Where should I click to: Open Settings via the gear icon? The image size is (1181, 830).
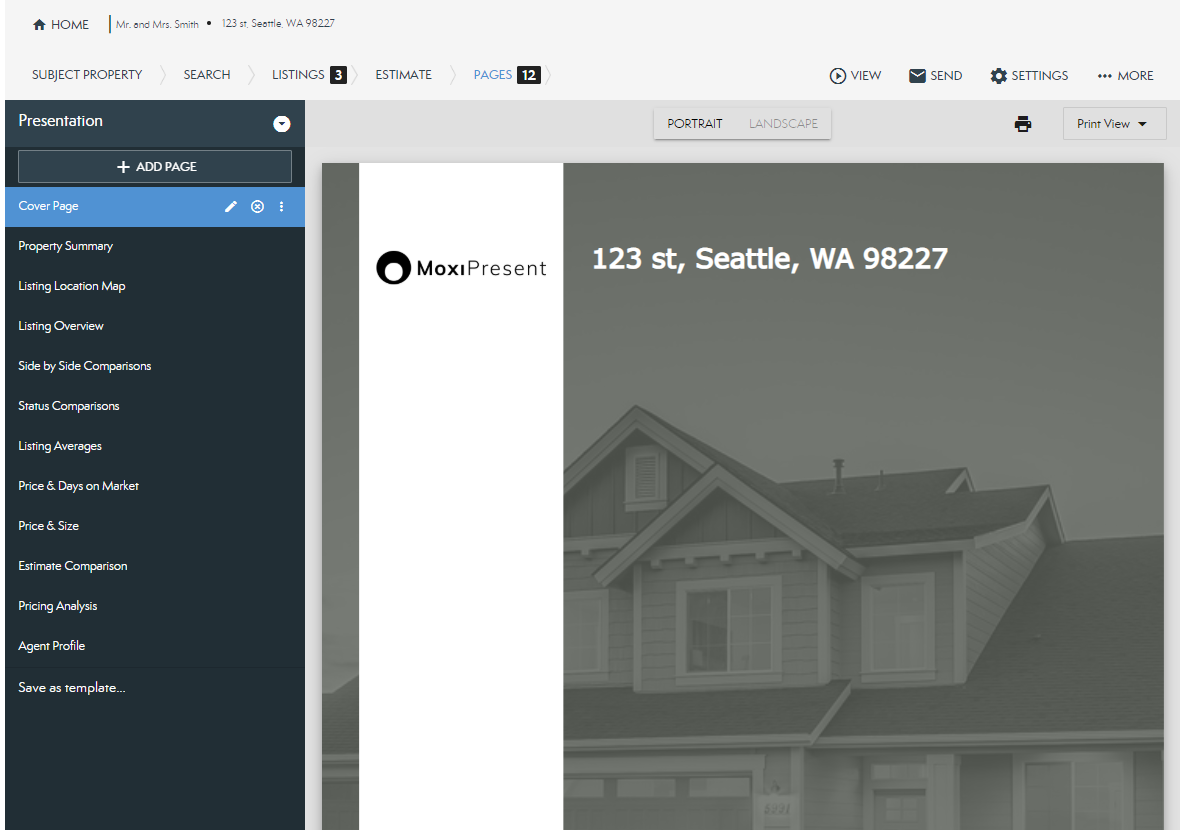coord(998,76)
